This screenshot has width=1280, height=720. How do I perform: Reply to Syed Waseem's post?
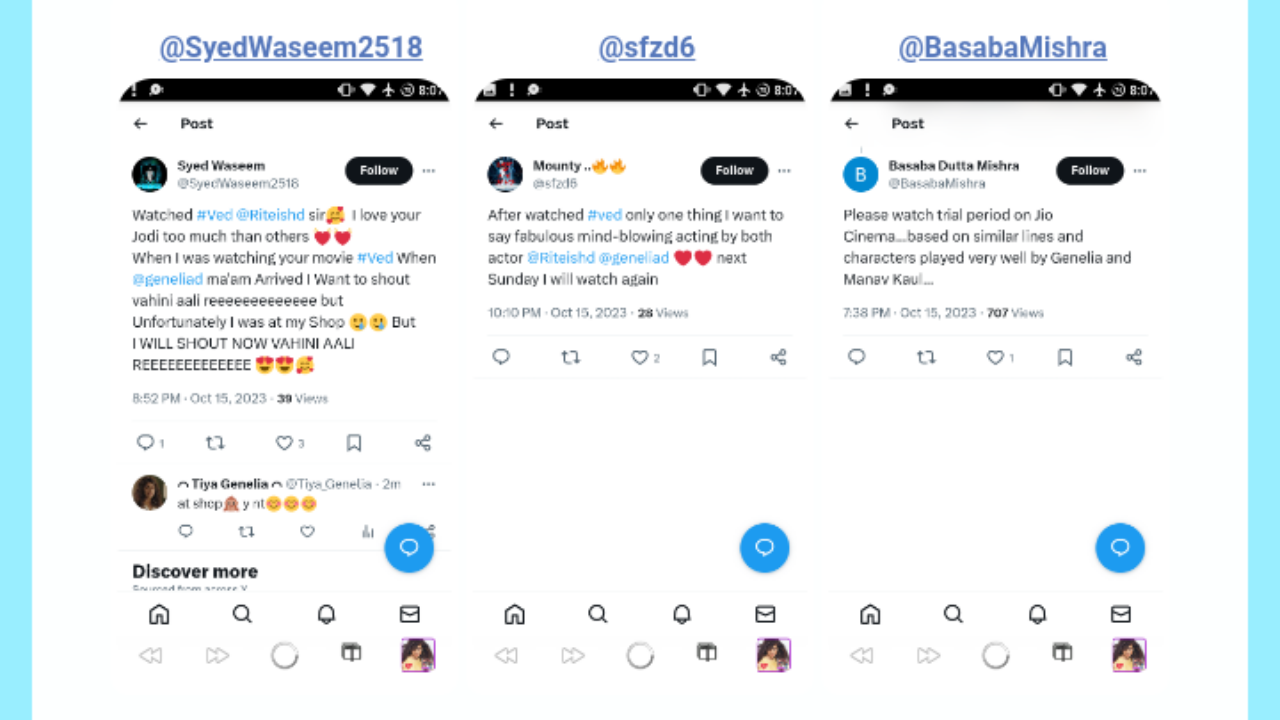(x=145, y=442)
